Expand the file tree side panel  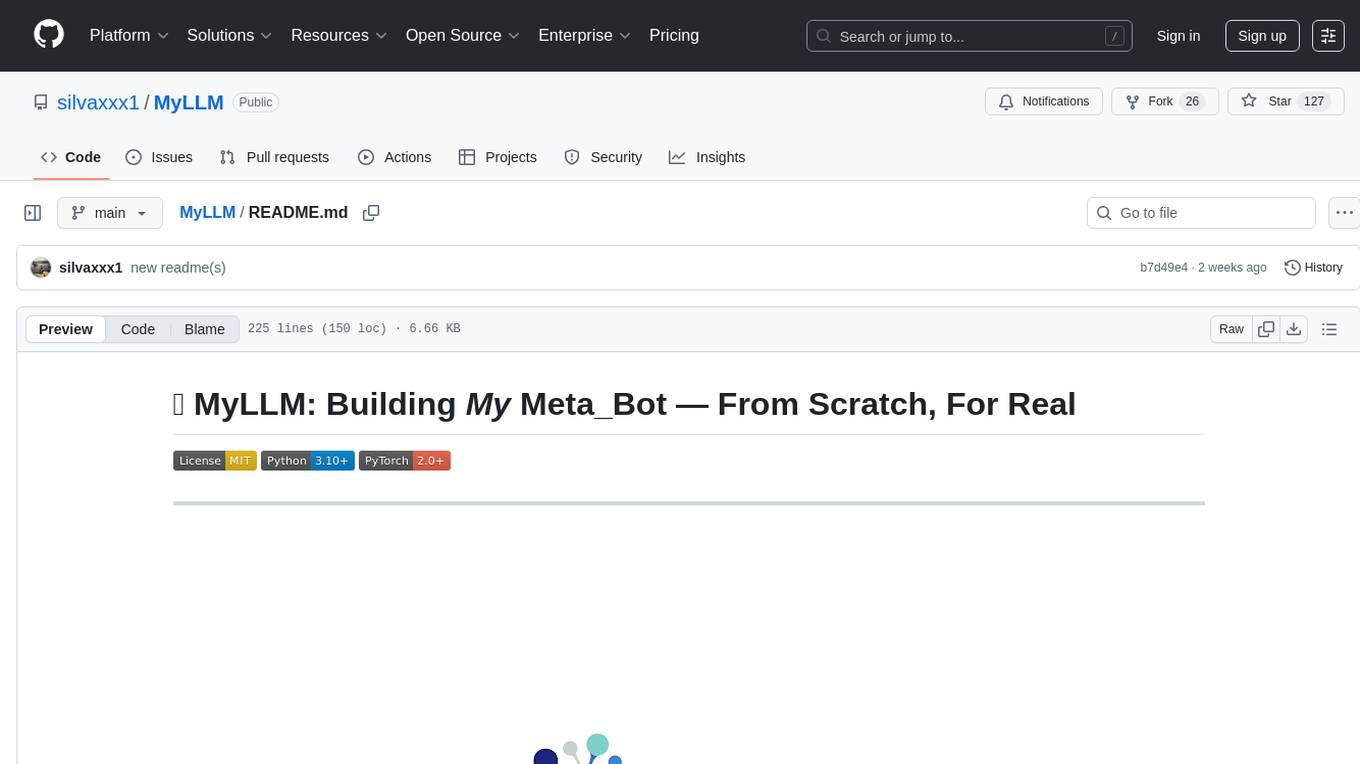(33, 213)
